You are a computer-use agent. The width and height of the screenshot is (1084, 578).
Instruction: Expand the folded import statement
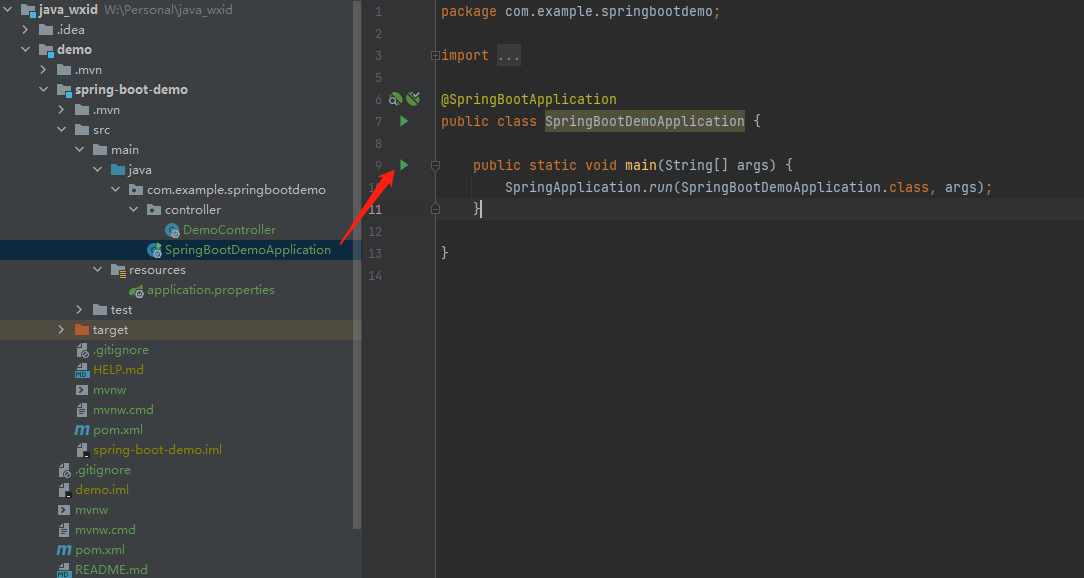click(x=435, y=55)
